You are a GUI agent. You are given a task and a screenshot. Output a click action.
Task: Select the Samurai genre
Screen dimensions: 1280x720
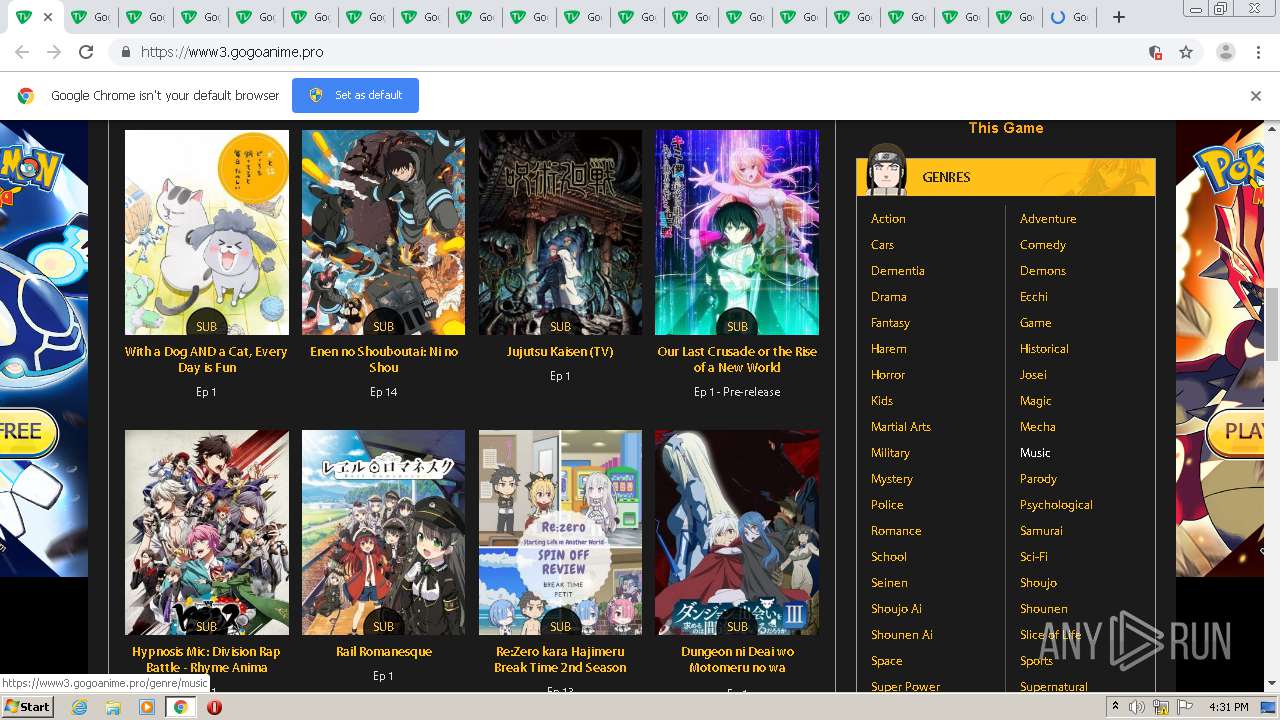tap(1041, 531)
